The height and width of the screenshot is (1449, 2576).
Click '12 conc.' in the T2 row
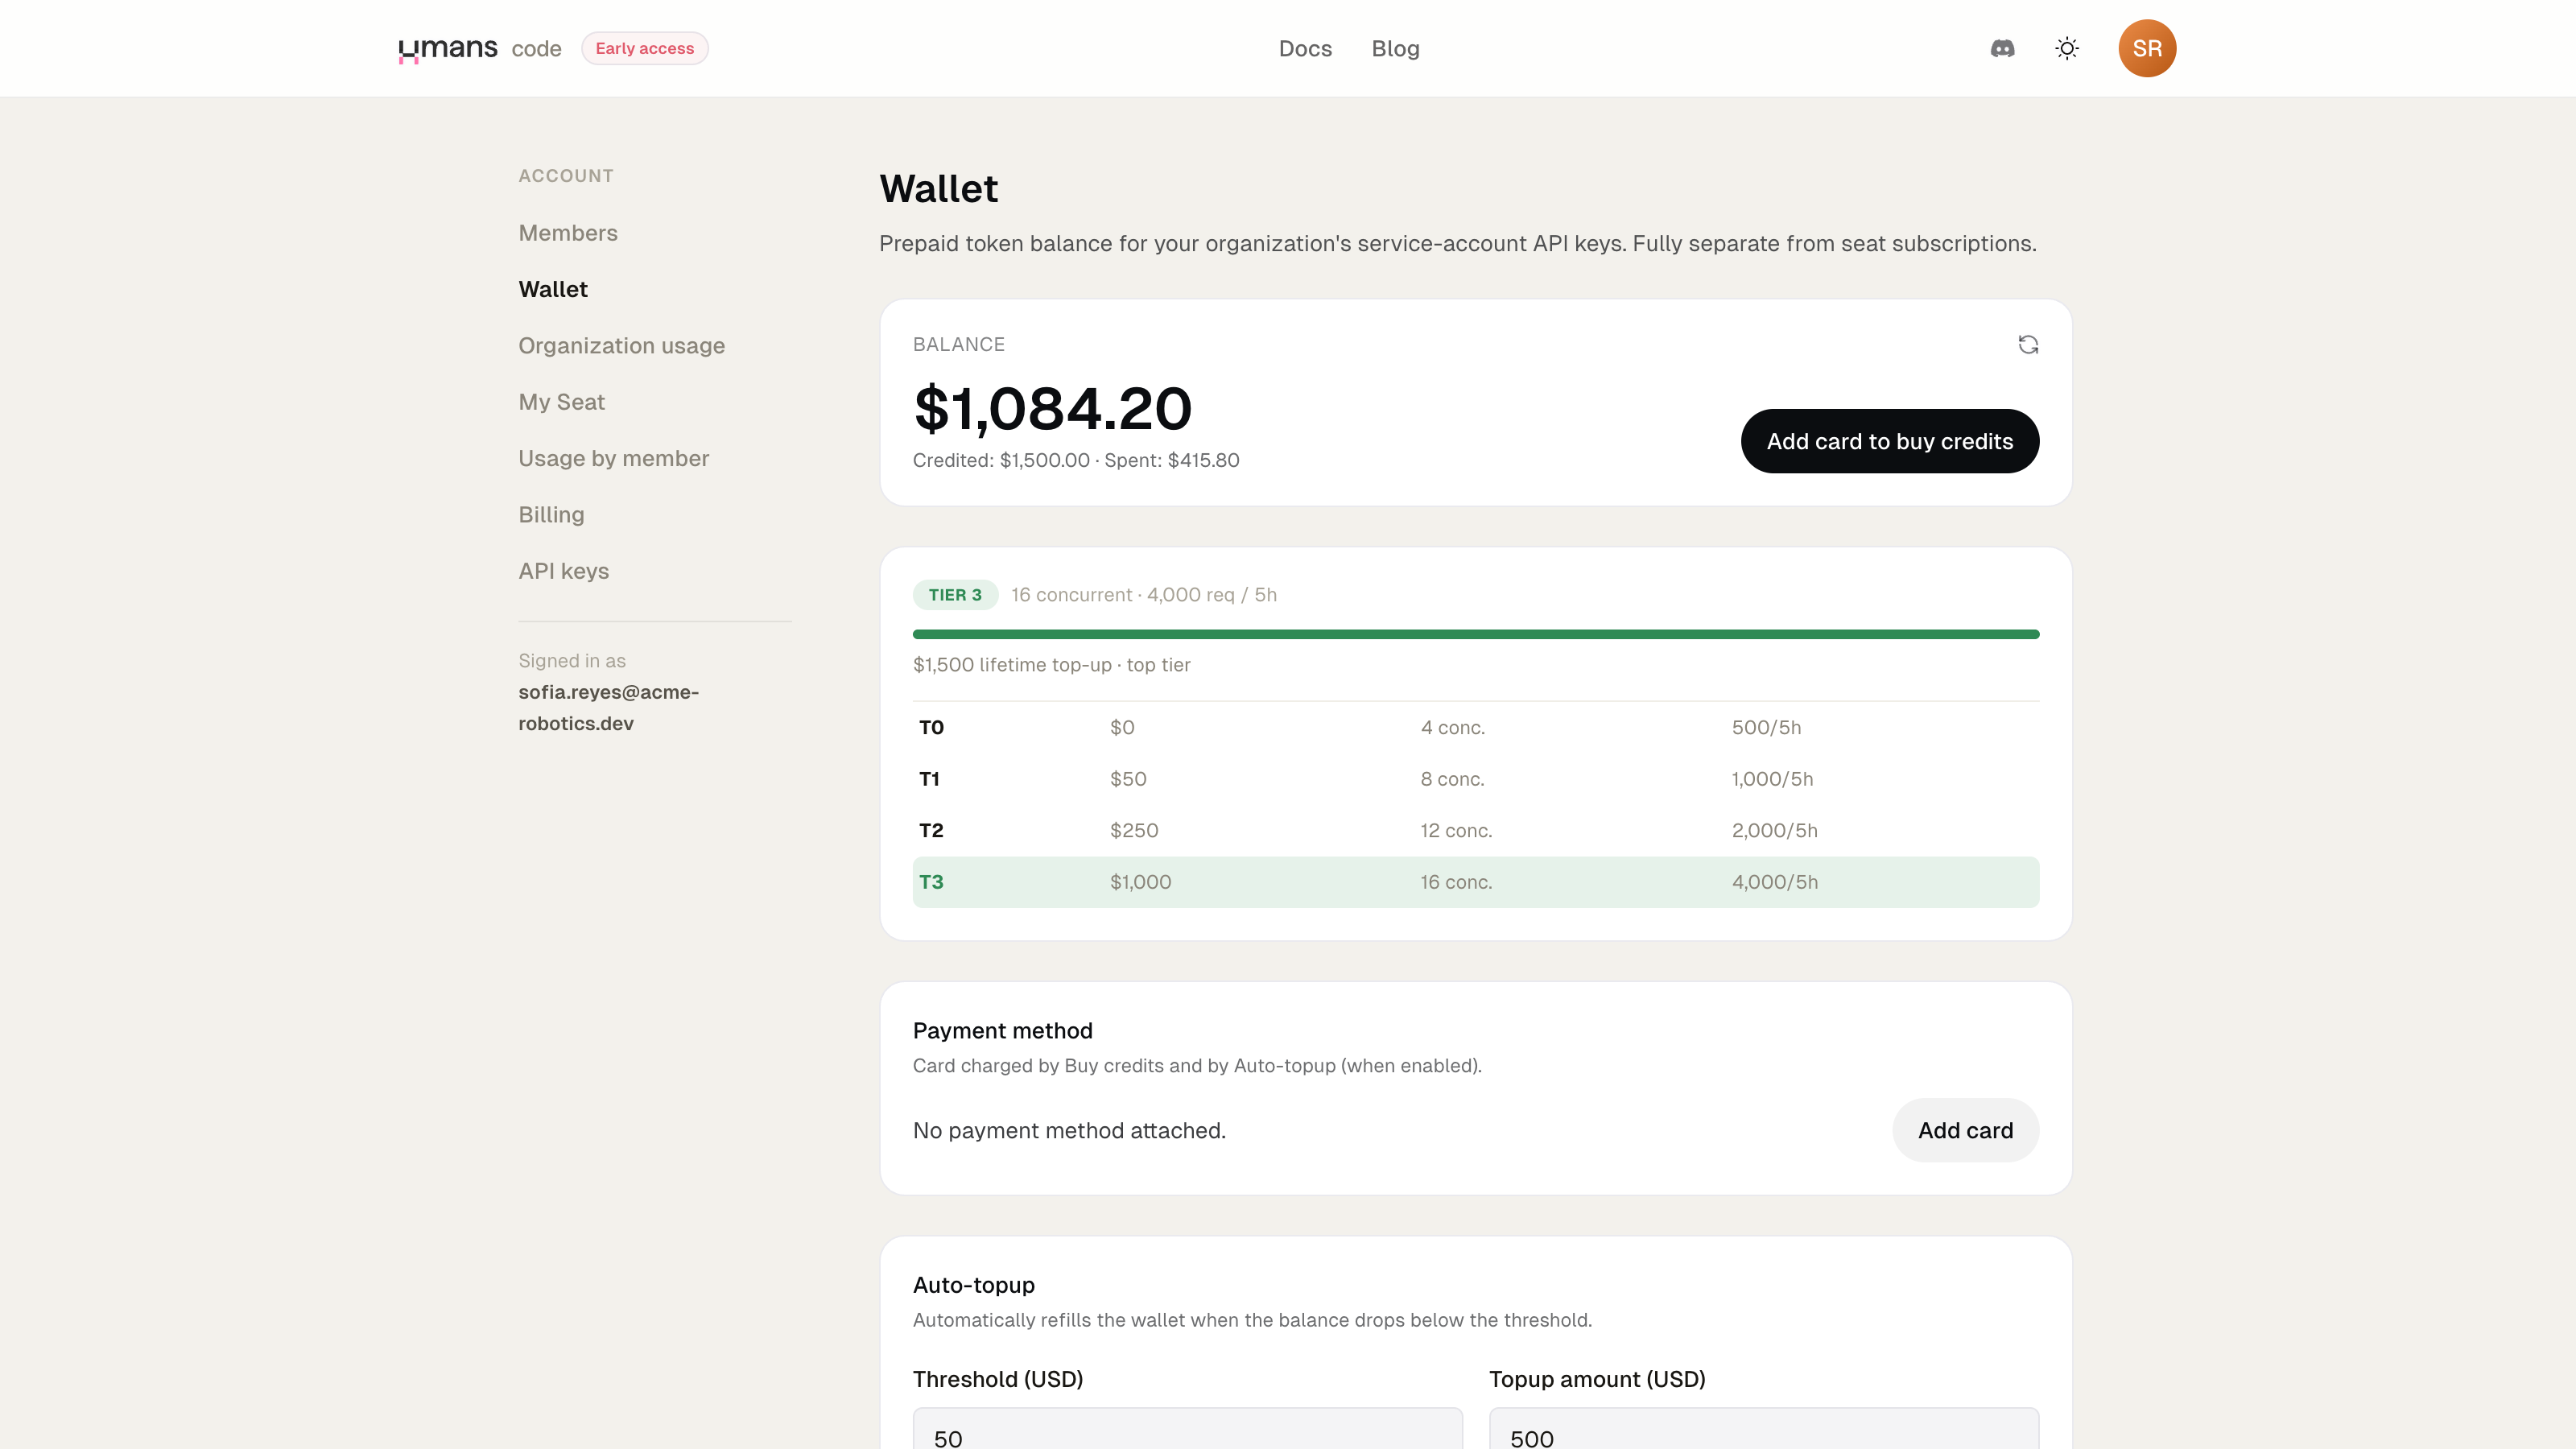(1456, 831)
